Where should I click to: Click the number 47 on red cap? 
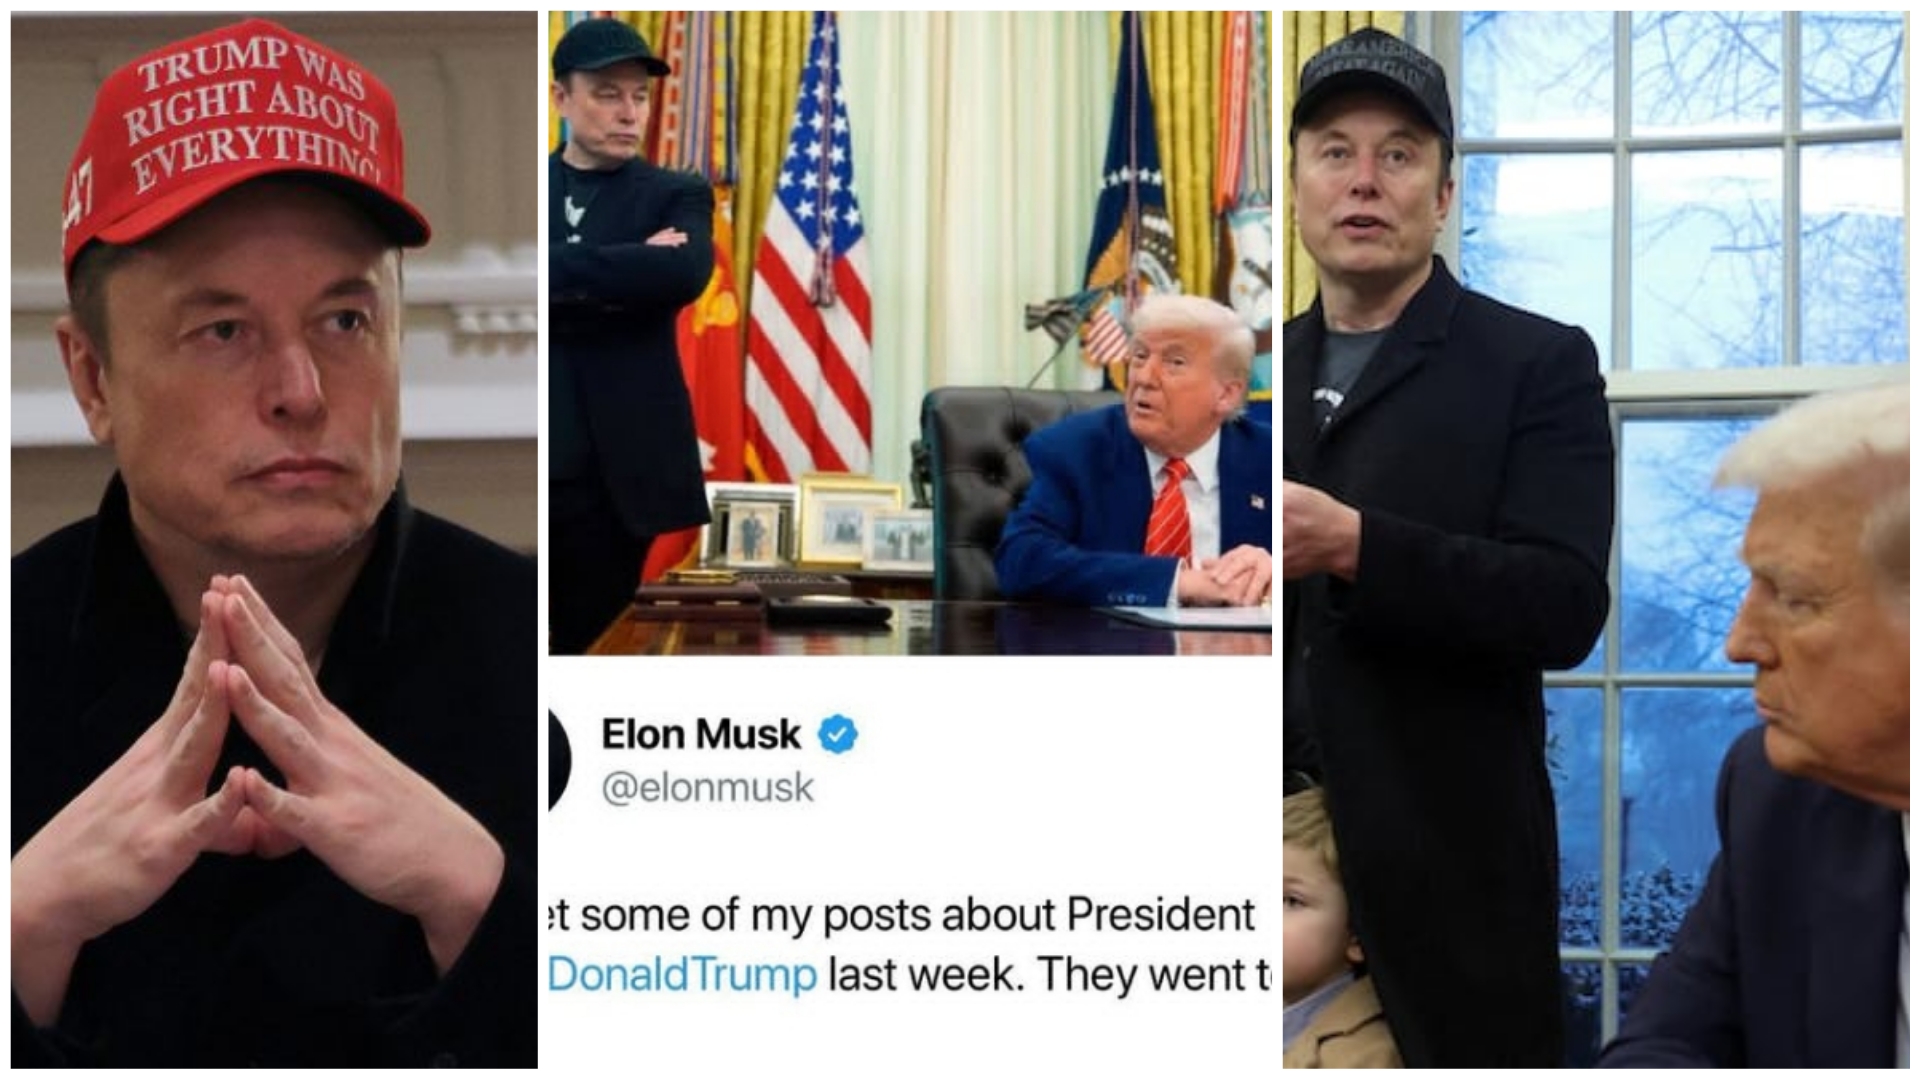tap(78, 212)
